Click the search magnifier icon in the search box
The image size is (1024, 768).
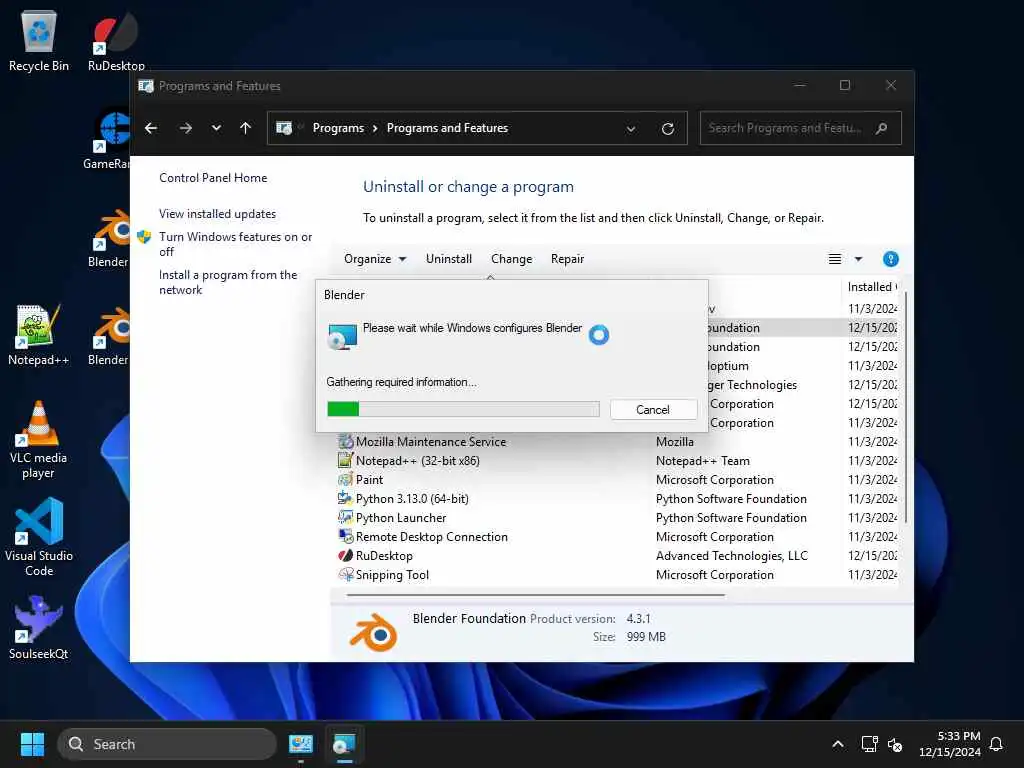882,128
